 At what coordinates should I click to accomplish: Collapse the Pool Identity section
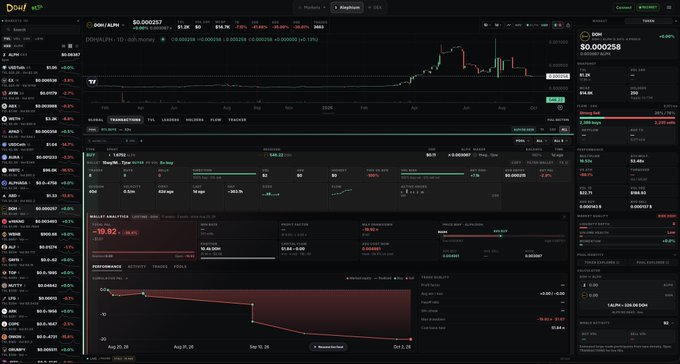(674, 255)
